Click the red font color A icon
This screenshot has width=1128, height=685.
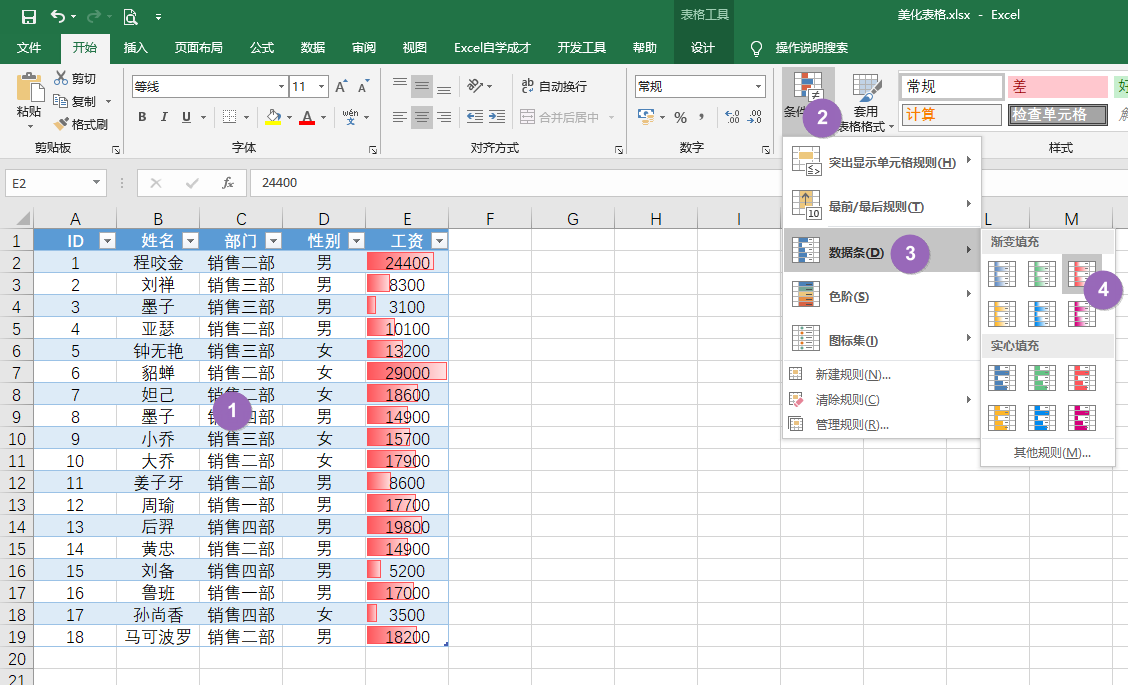307,117
